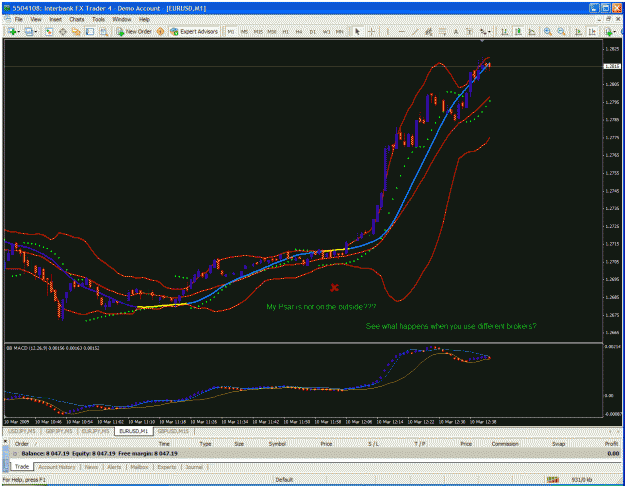The height and width of the screenshot is (486, 625).
Task: Select the text annotation tool
Action: click(456, 31)
